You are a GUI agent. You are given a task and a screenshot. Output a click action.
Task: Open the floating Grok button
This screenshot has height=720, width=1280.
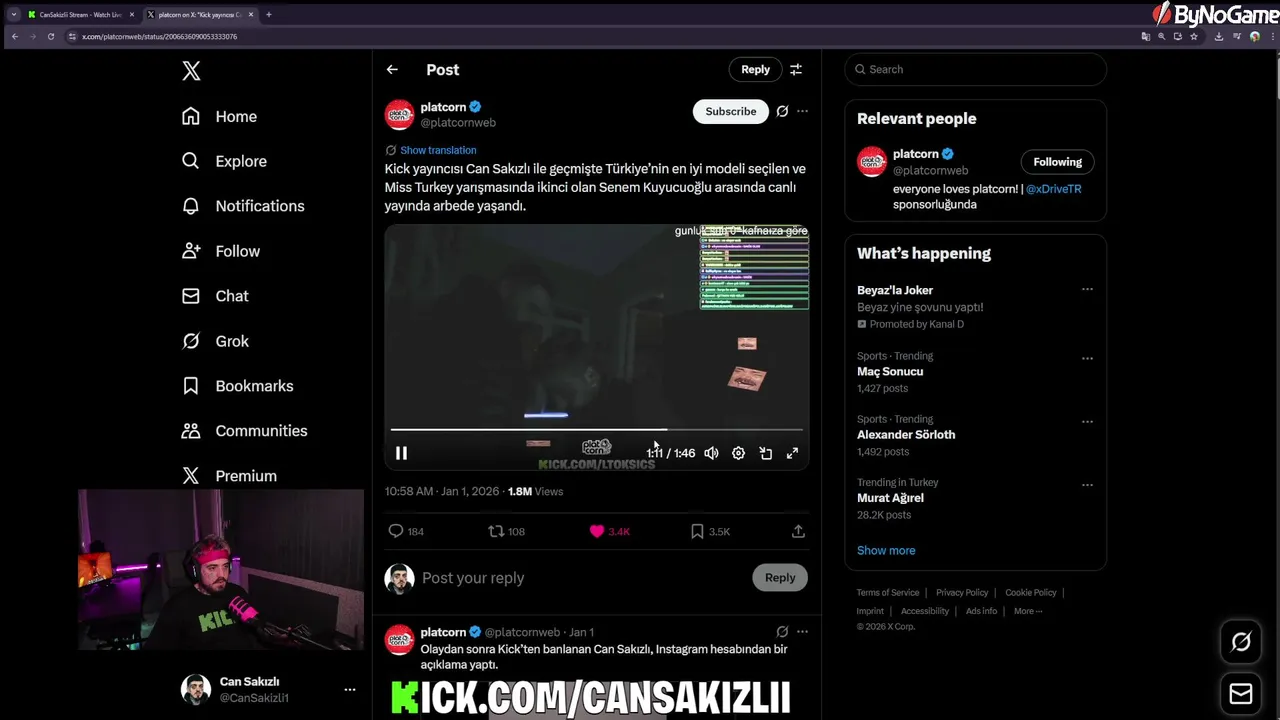pos(1241,642)
